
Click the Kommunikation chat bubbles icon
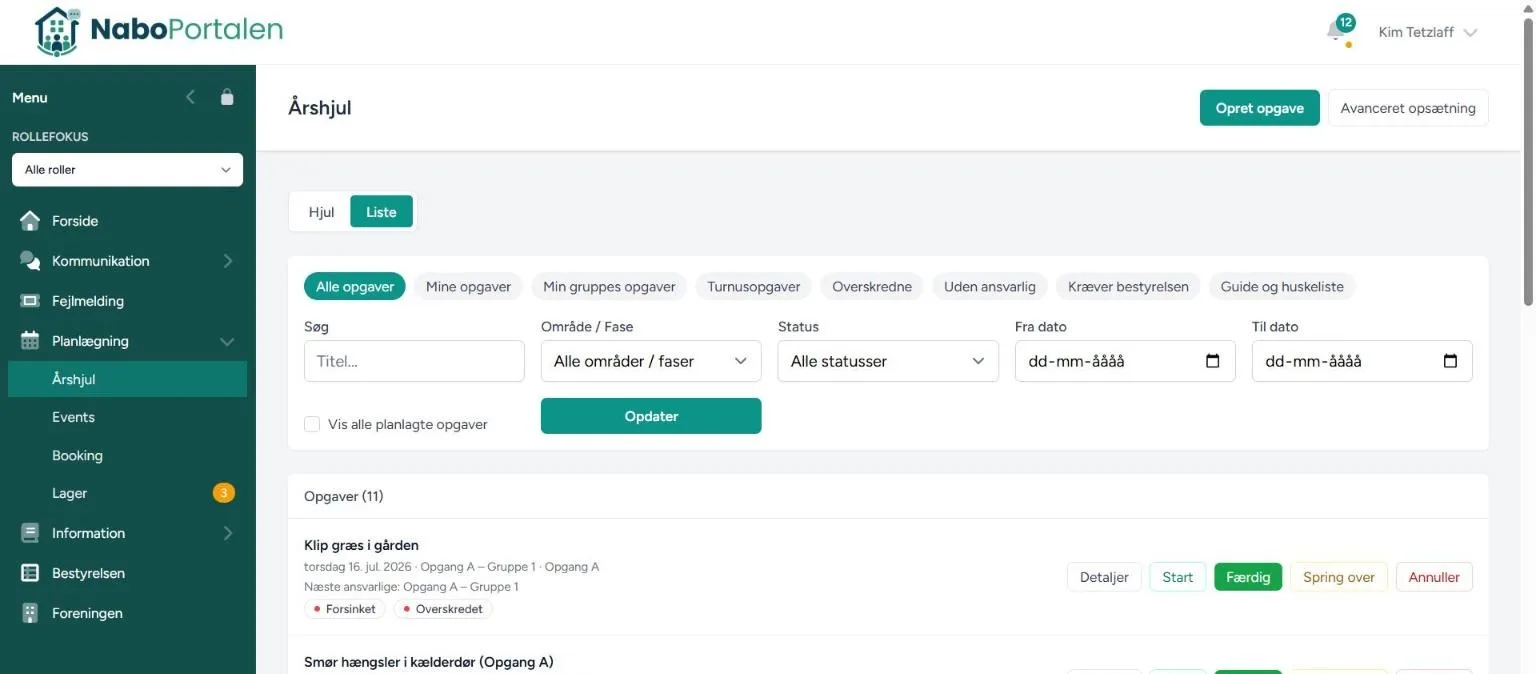30,261
